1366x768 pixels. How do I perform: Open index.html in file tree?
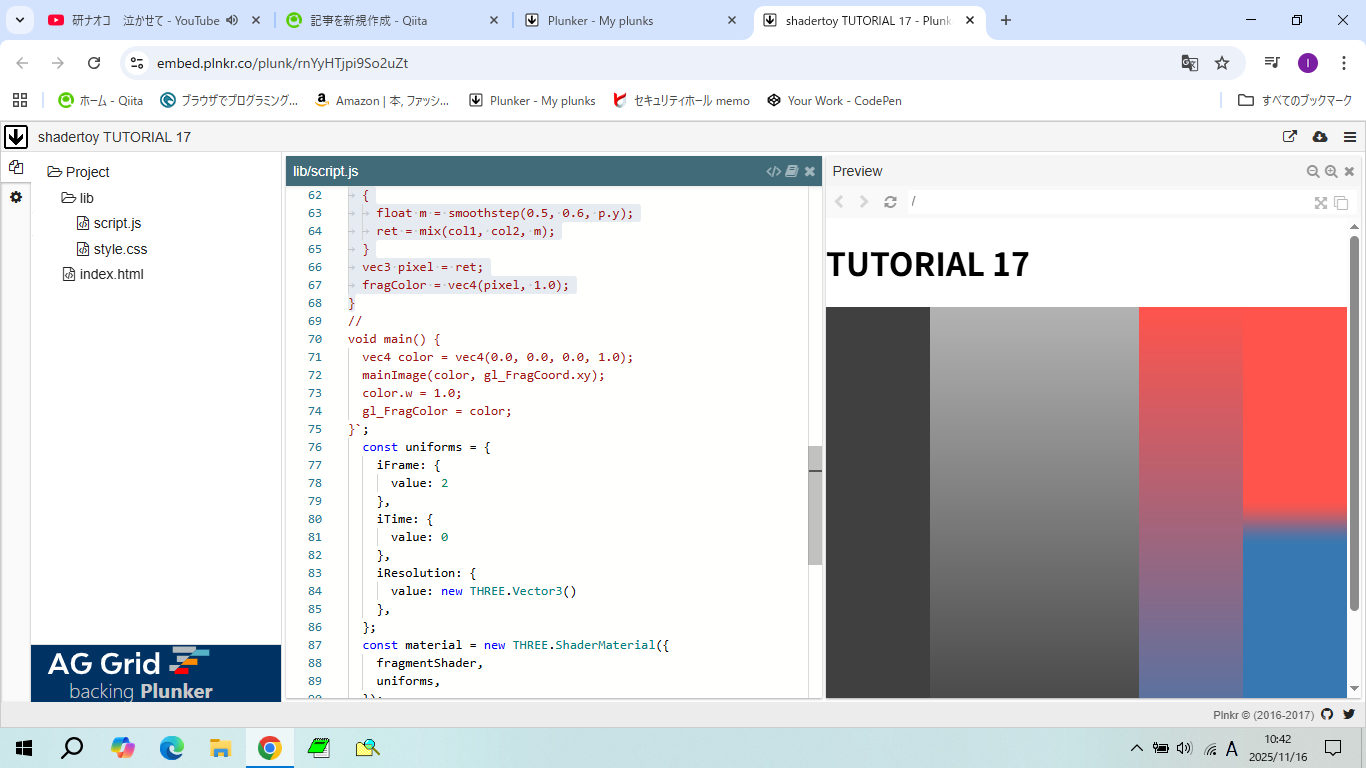pos(103,274)
